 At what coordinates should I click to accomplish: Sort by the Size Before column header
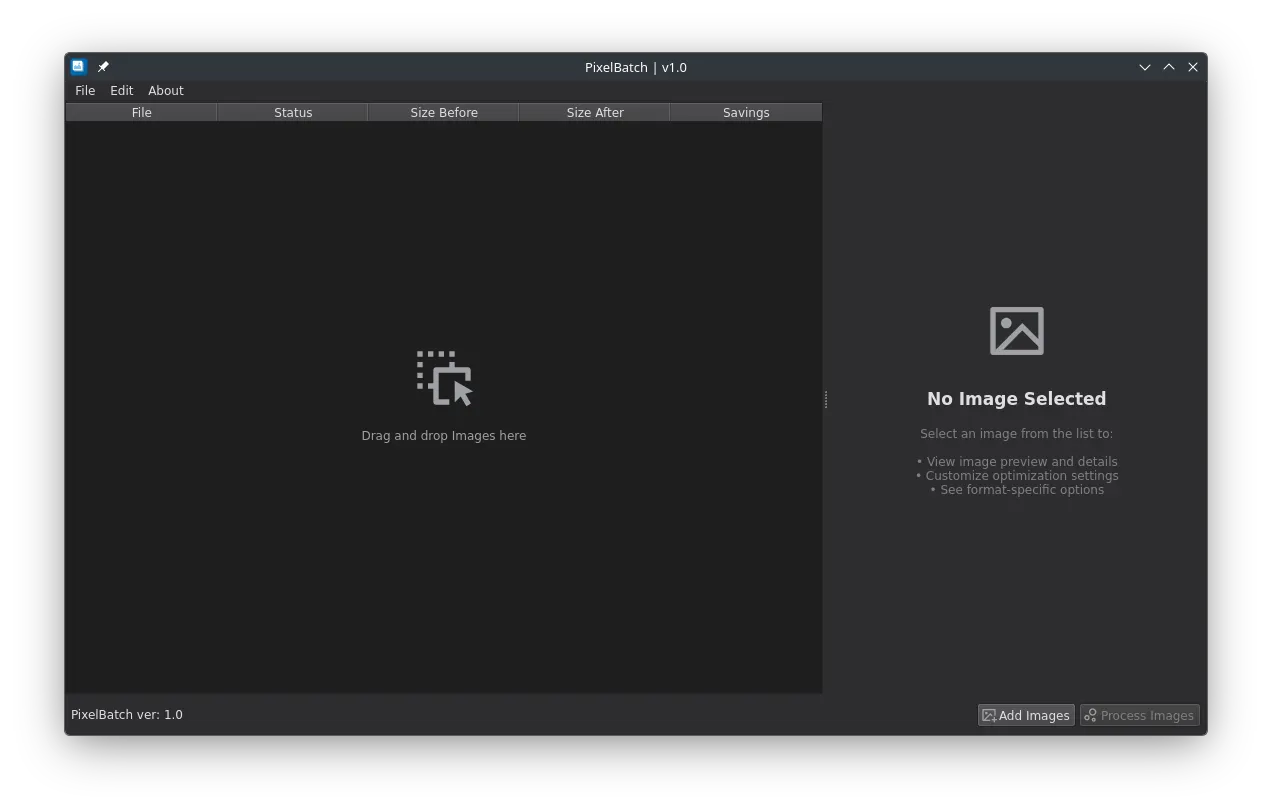(x=444, y=113)
